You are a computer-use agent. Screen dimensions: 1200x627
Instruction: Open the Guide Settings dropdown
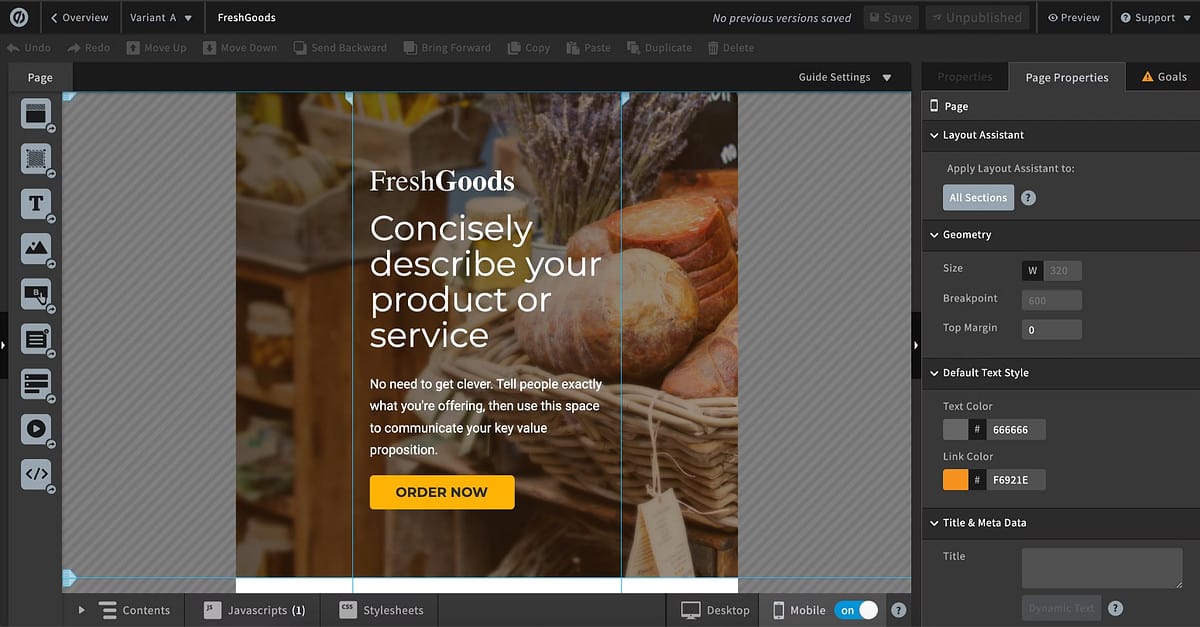pos(845,77)
